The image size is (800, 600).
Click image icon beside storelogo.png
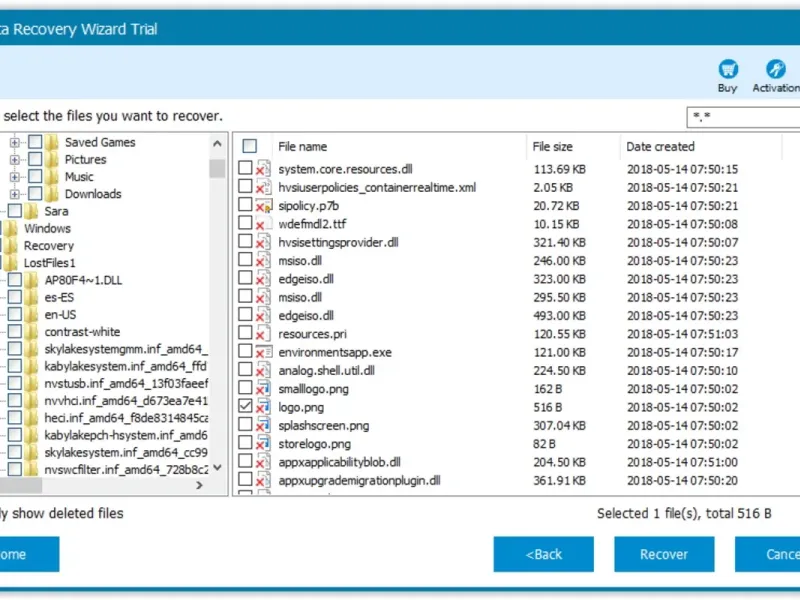[x=263, y=443]
